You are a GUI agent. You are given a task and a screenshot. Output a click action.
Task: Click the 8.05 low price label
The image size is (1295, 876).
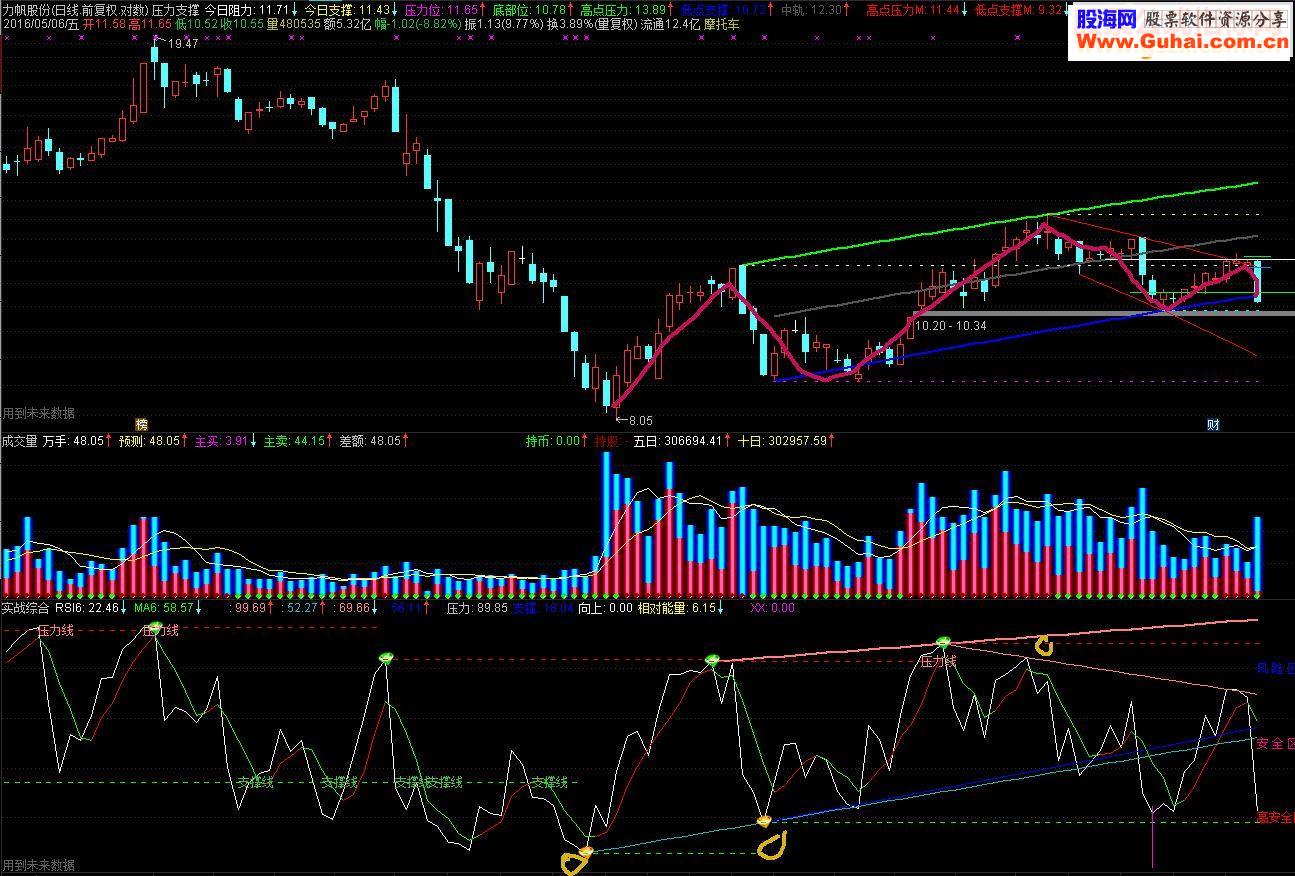point(639,421)
